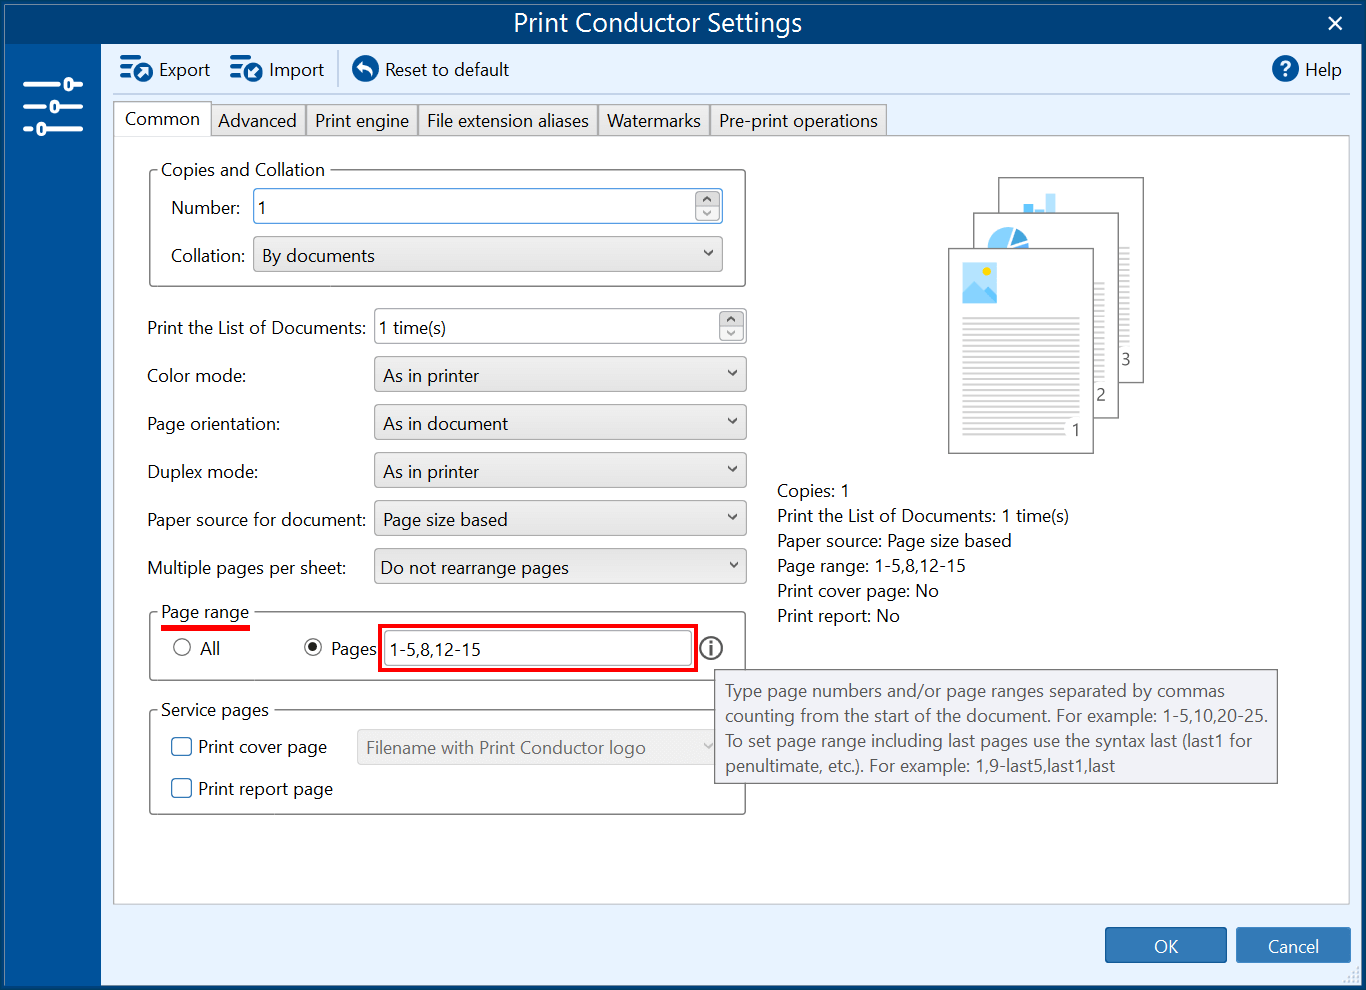
Task: Click the OK button
Action: [1165, 946]
